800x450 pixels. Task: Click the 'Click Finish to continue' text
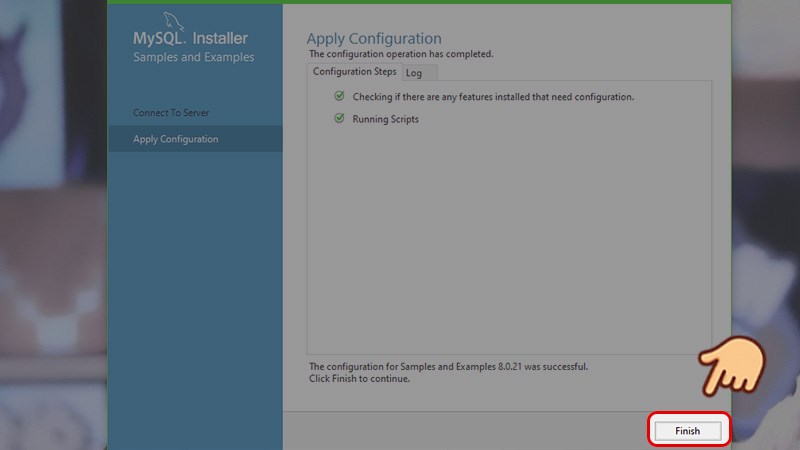[360, 379]
